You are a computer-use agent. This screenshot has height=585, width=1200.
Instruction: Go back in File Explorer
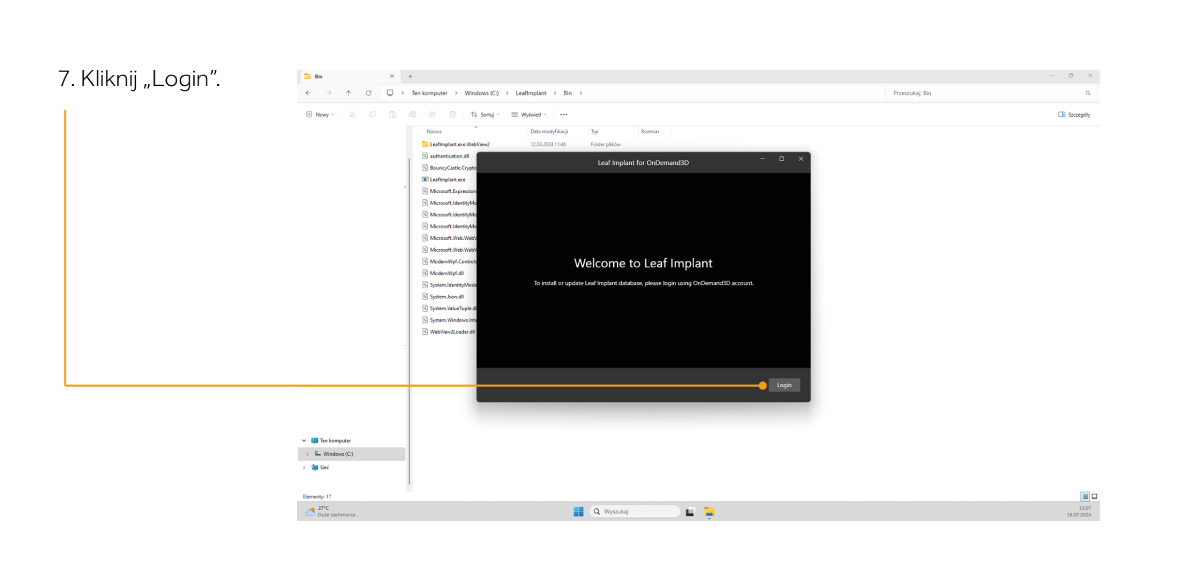click(309, 93)
